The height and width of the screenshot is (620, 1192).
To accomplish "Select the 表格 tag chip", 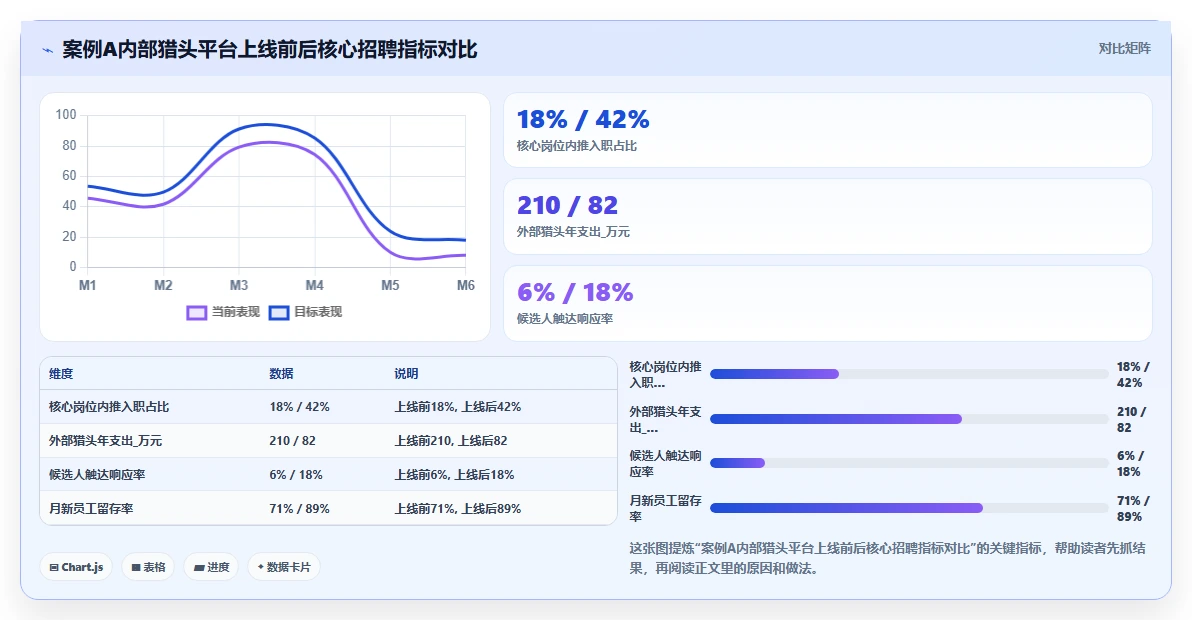I will 148,567.
